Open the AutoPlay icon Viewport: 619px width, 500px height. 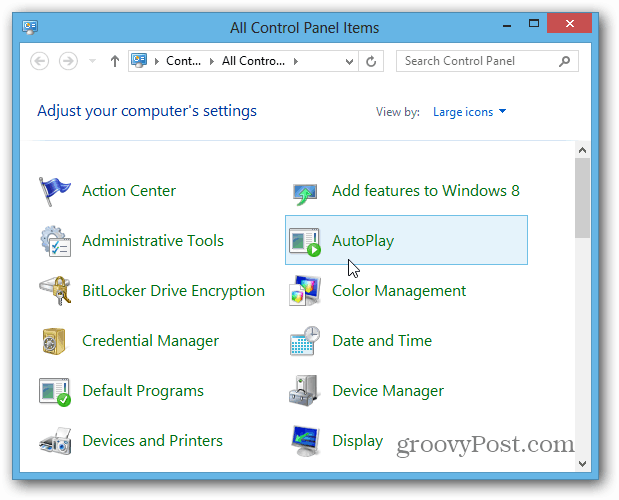click(305, 242)
